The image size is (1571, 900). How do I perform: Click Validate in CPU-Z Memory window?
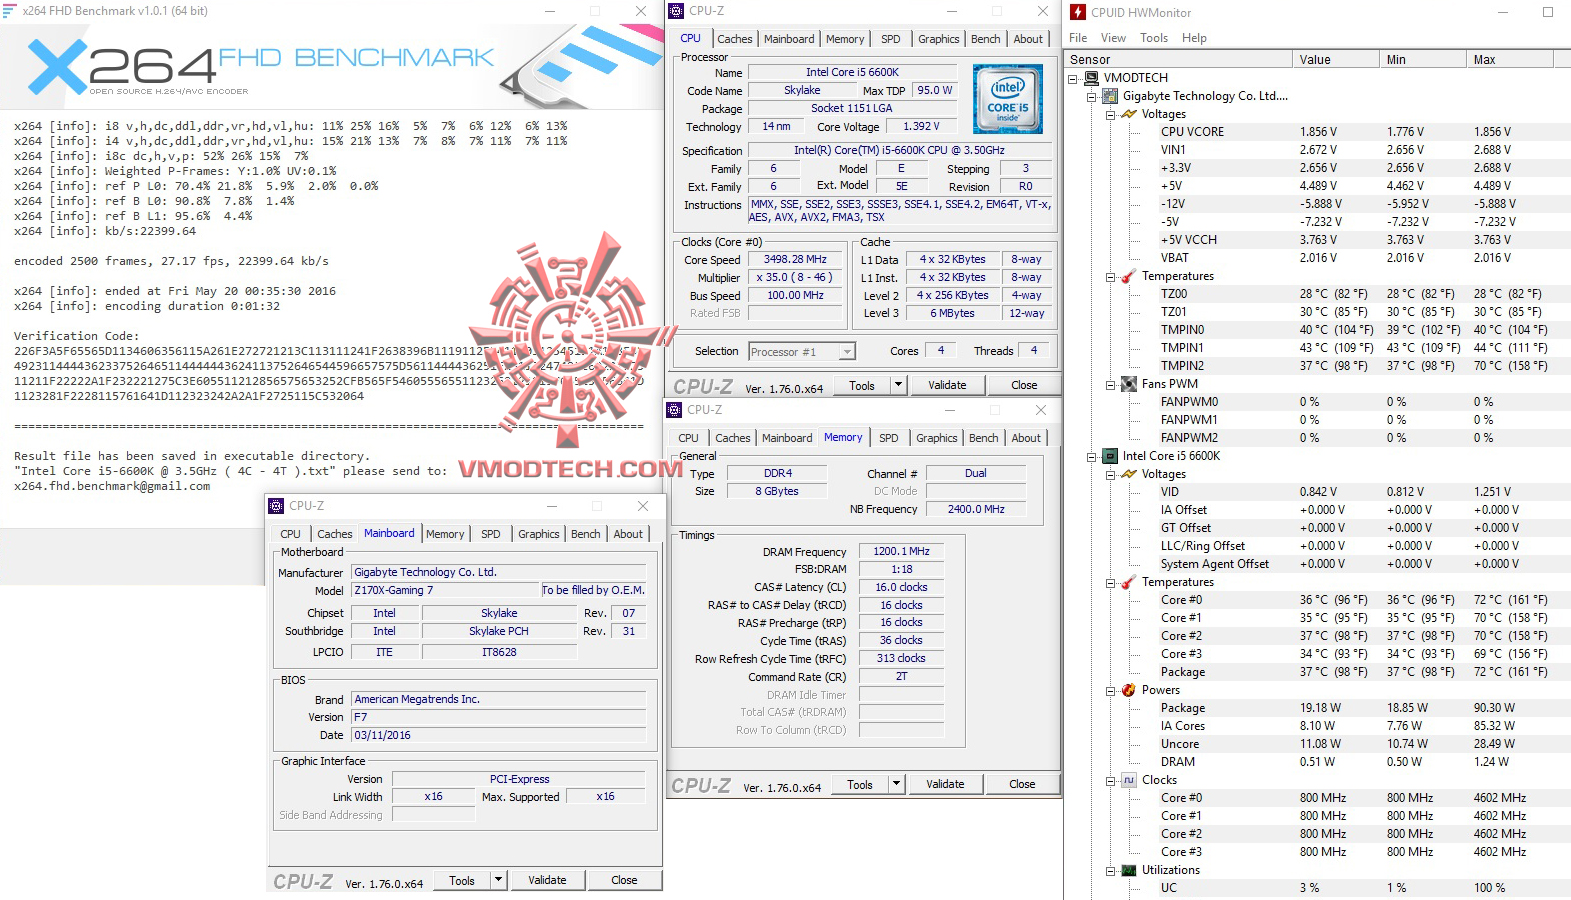coord(945,784)
